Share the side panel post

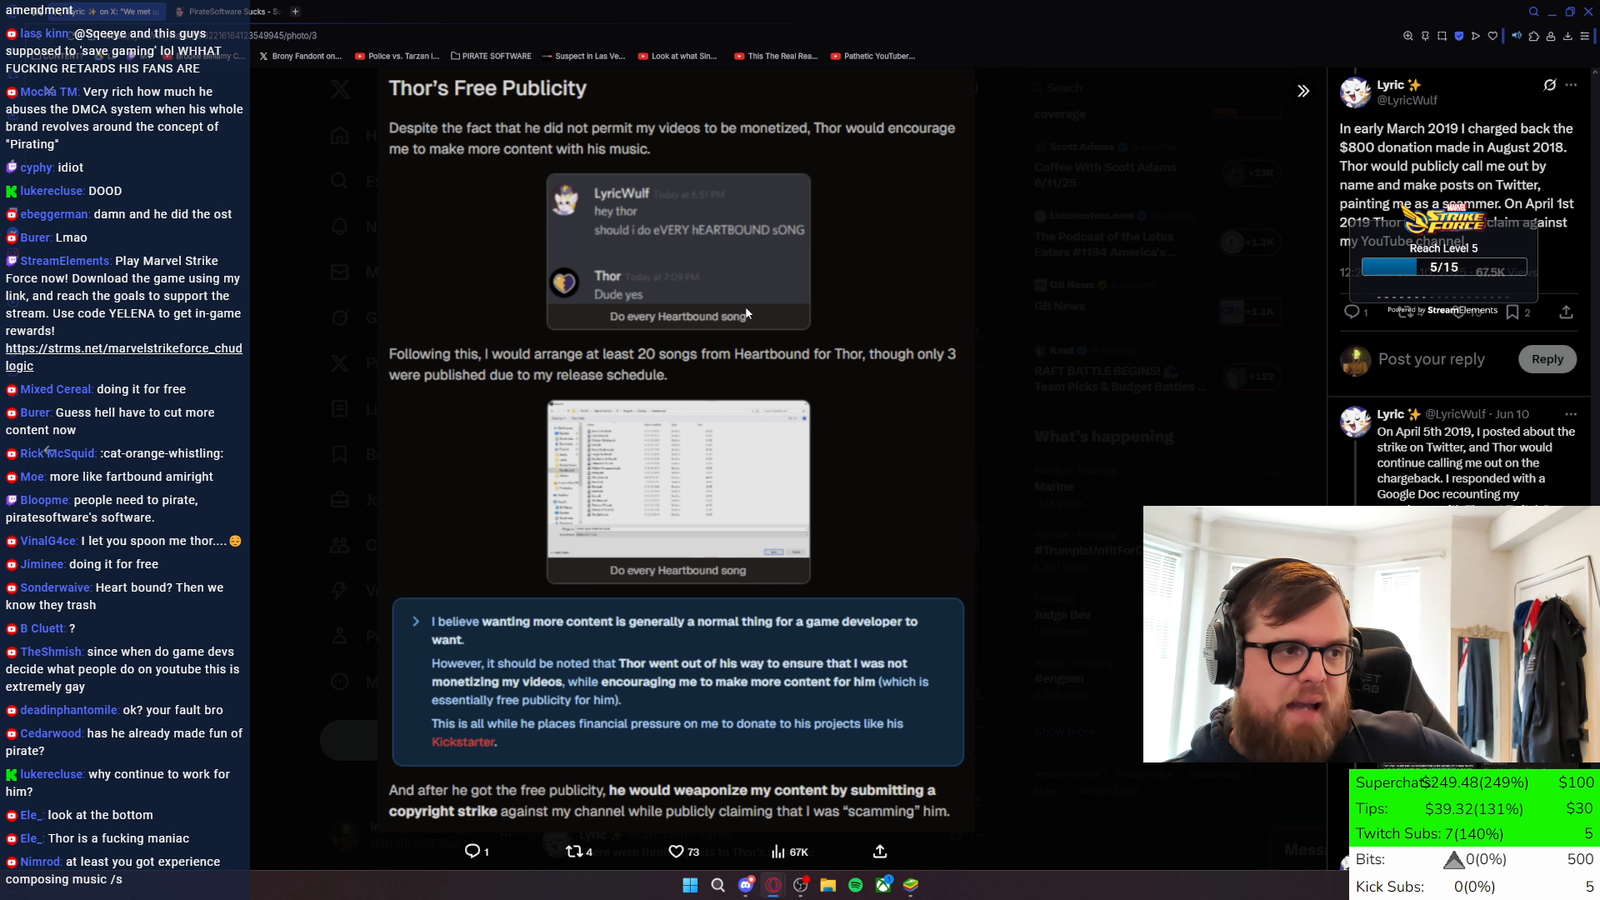click(1566, 312)
